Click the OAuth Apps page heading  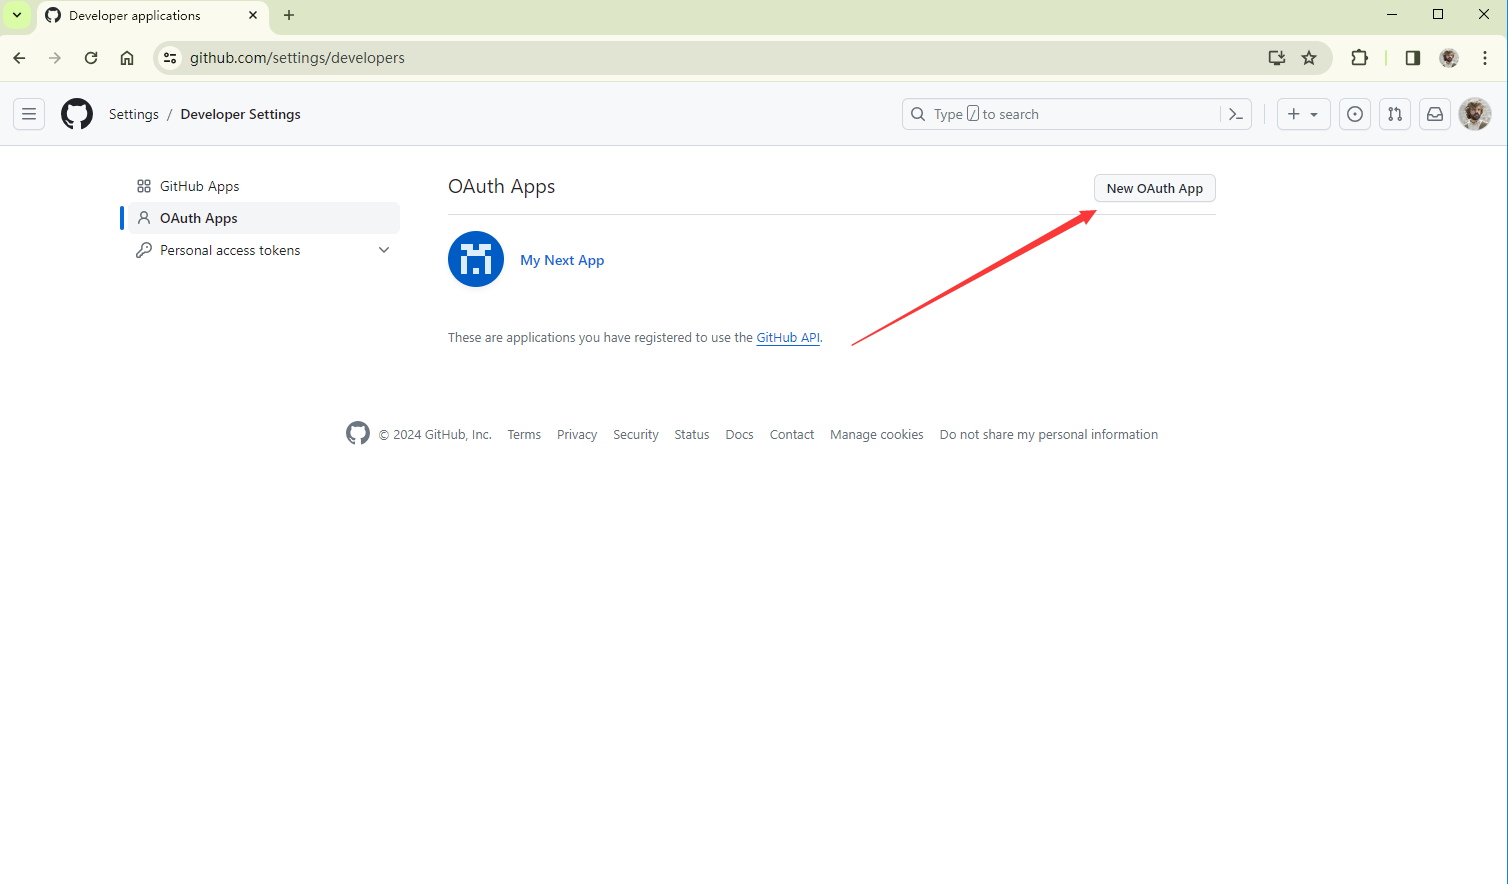[502, 187]
